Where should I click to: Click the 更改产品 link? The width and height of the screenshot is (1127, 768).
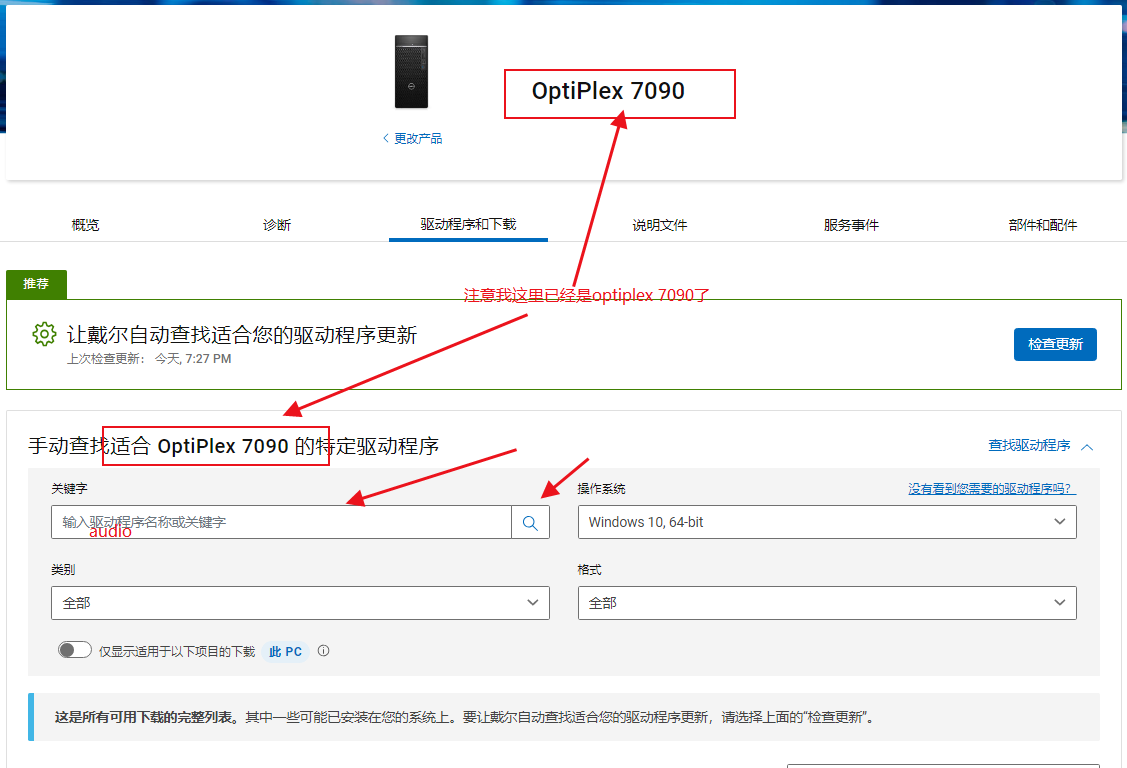coord(418,138)
